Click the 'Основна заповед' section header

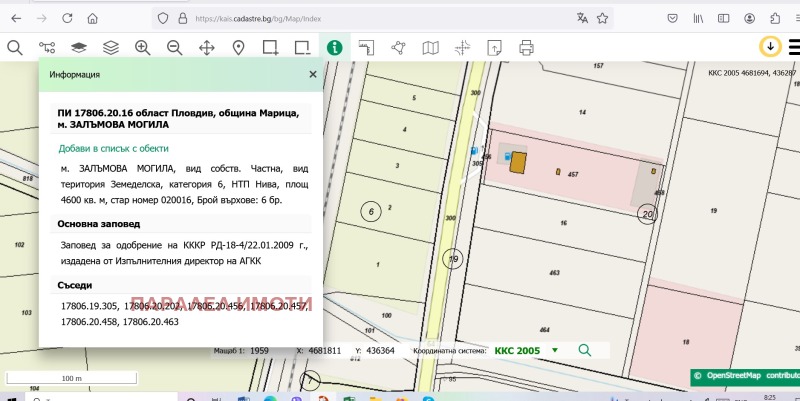[x=98, y=224]
